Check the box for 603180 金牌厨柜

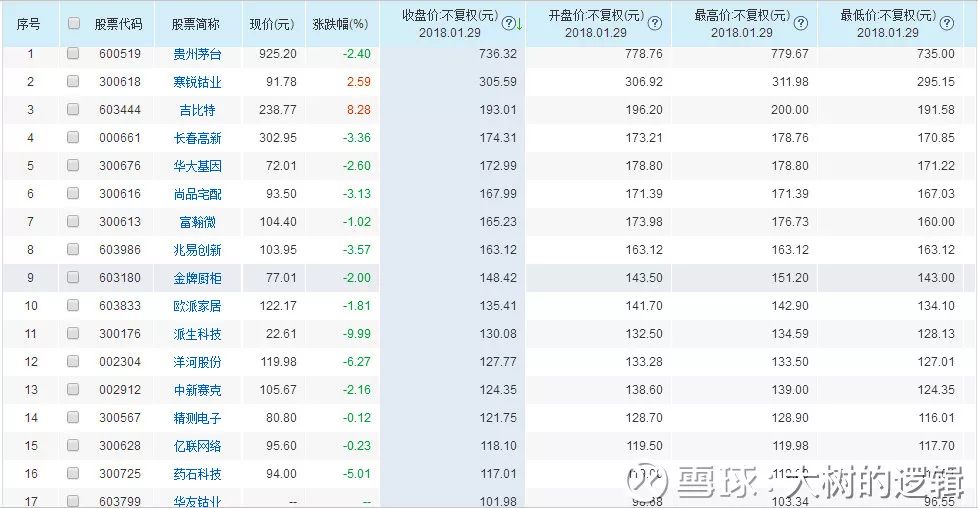coord(73,277)
